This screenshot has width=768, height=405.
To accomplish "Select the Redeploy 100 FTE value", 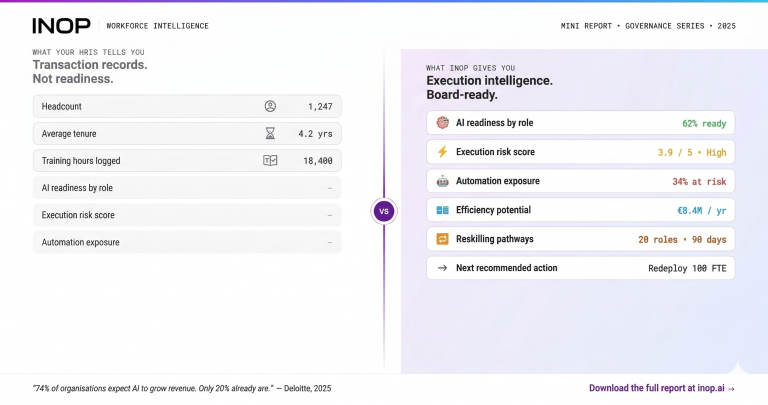I will click(x=687, y=268).
